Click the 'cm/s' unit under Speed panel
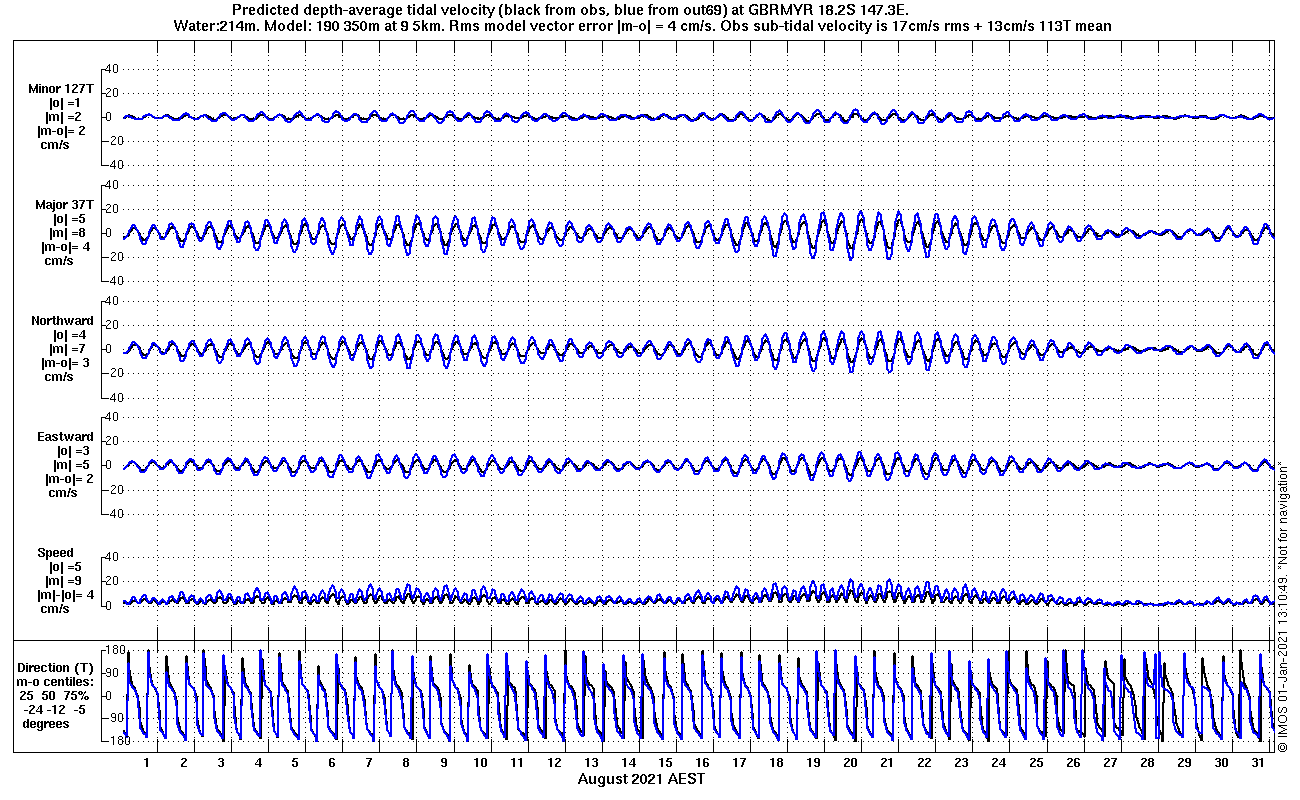The width and height of the screenshot is (1300, 800). coord(54,609)
